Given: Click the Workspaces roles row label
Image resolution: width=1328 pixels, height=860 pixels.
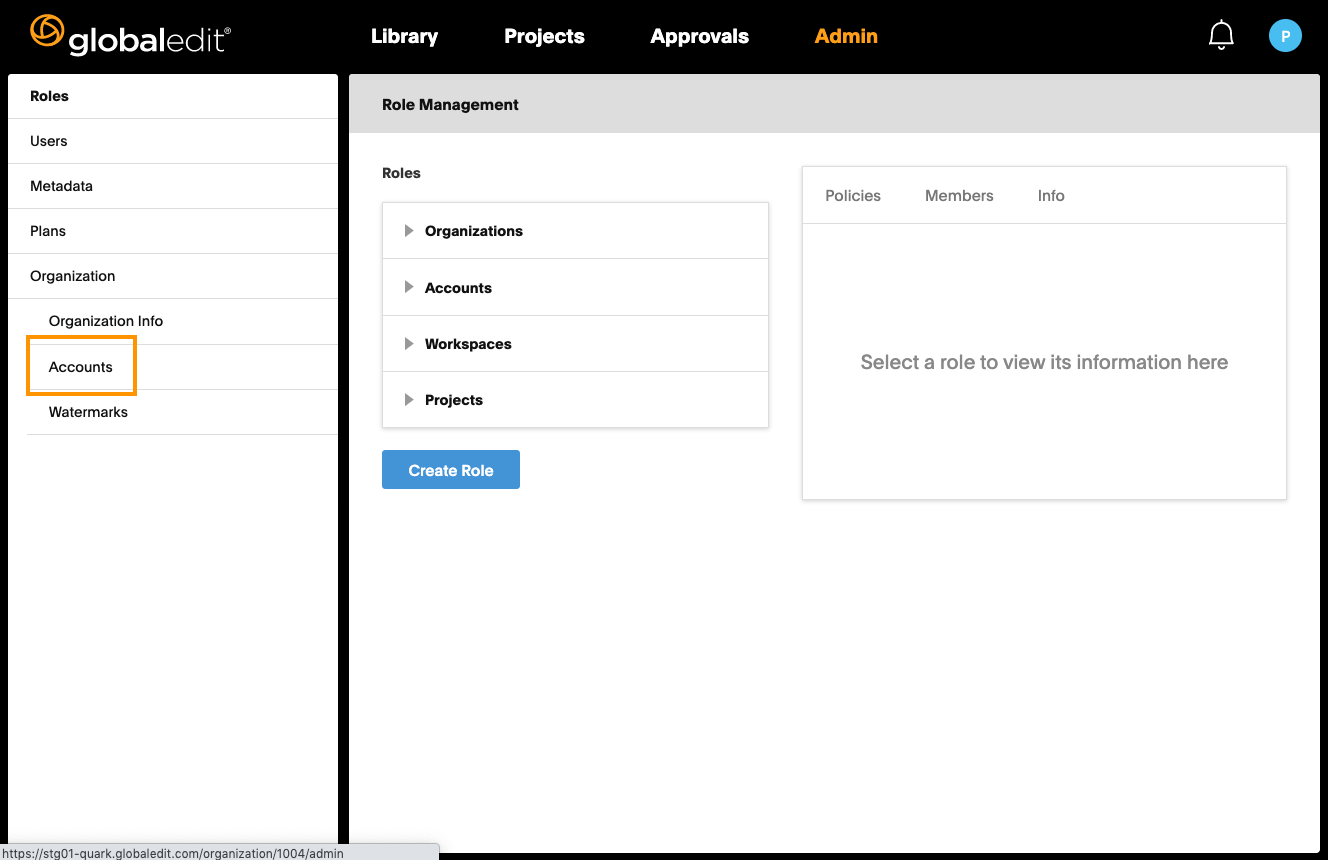Looking at the screenshot, I should click(468, 344).
